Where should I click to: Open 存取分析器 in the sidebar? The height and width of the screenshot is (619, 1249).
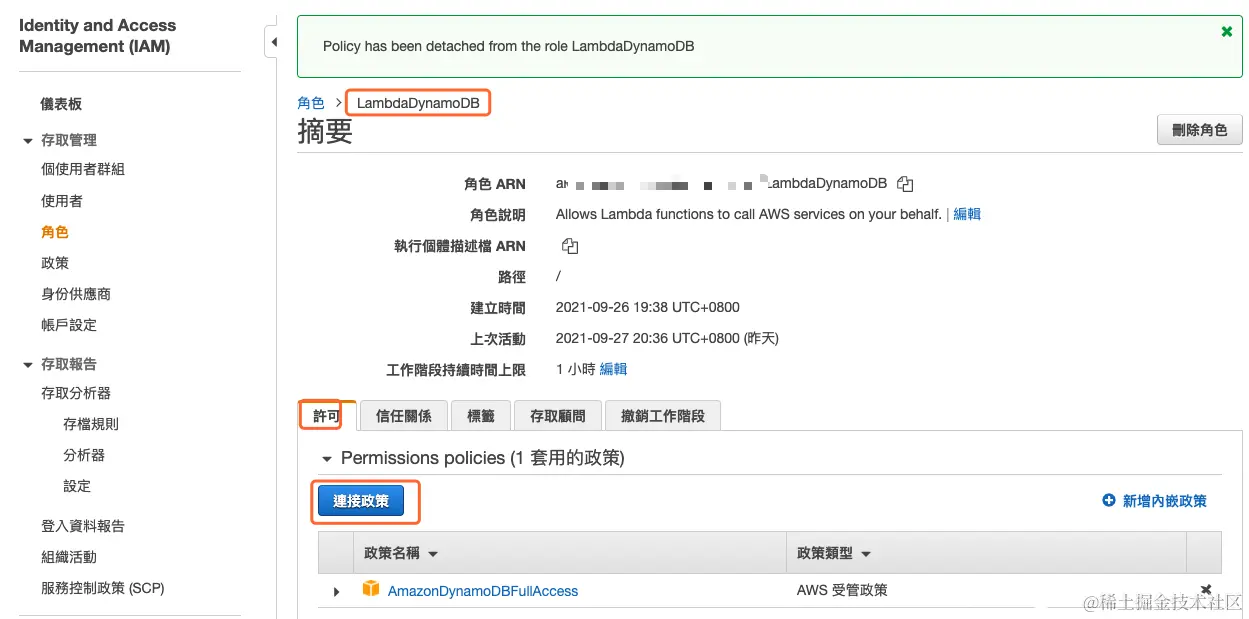[76, 393]
